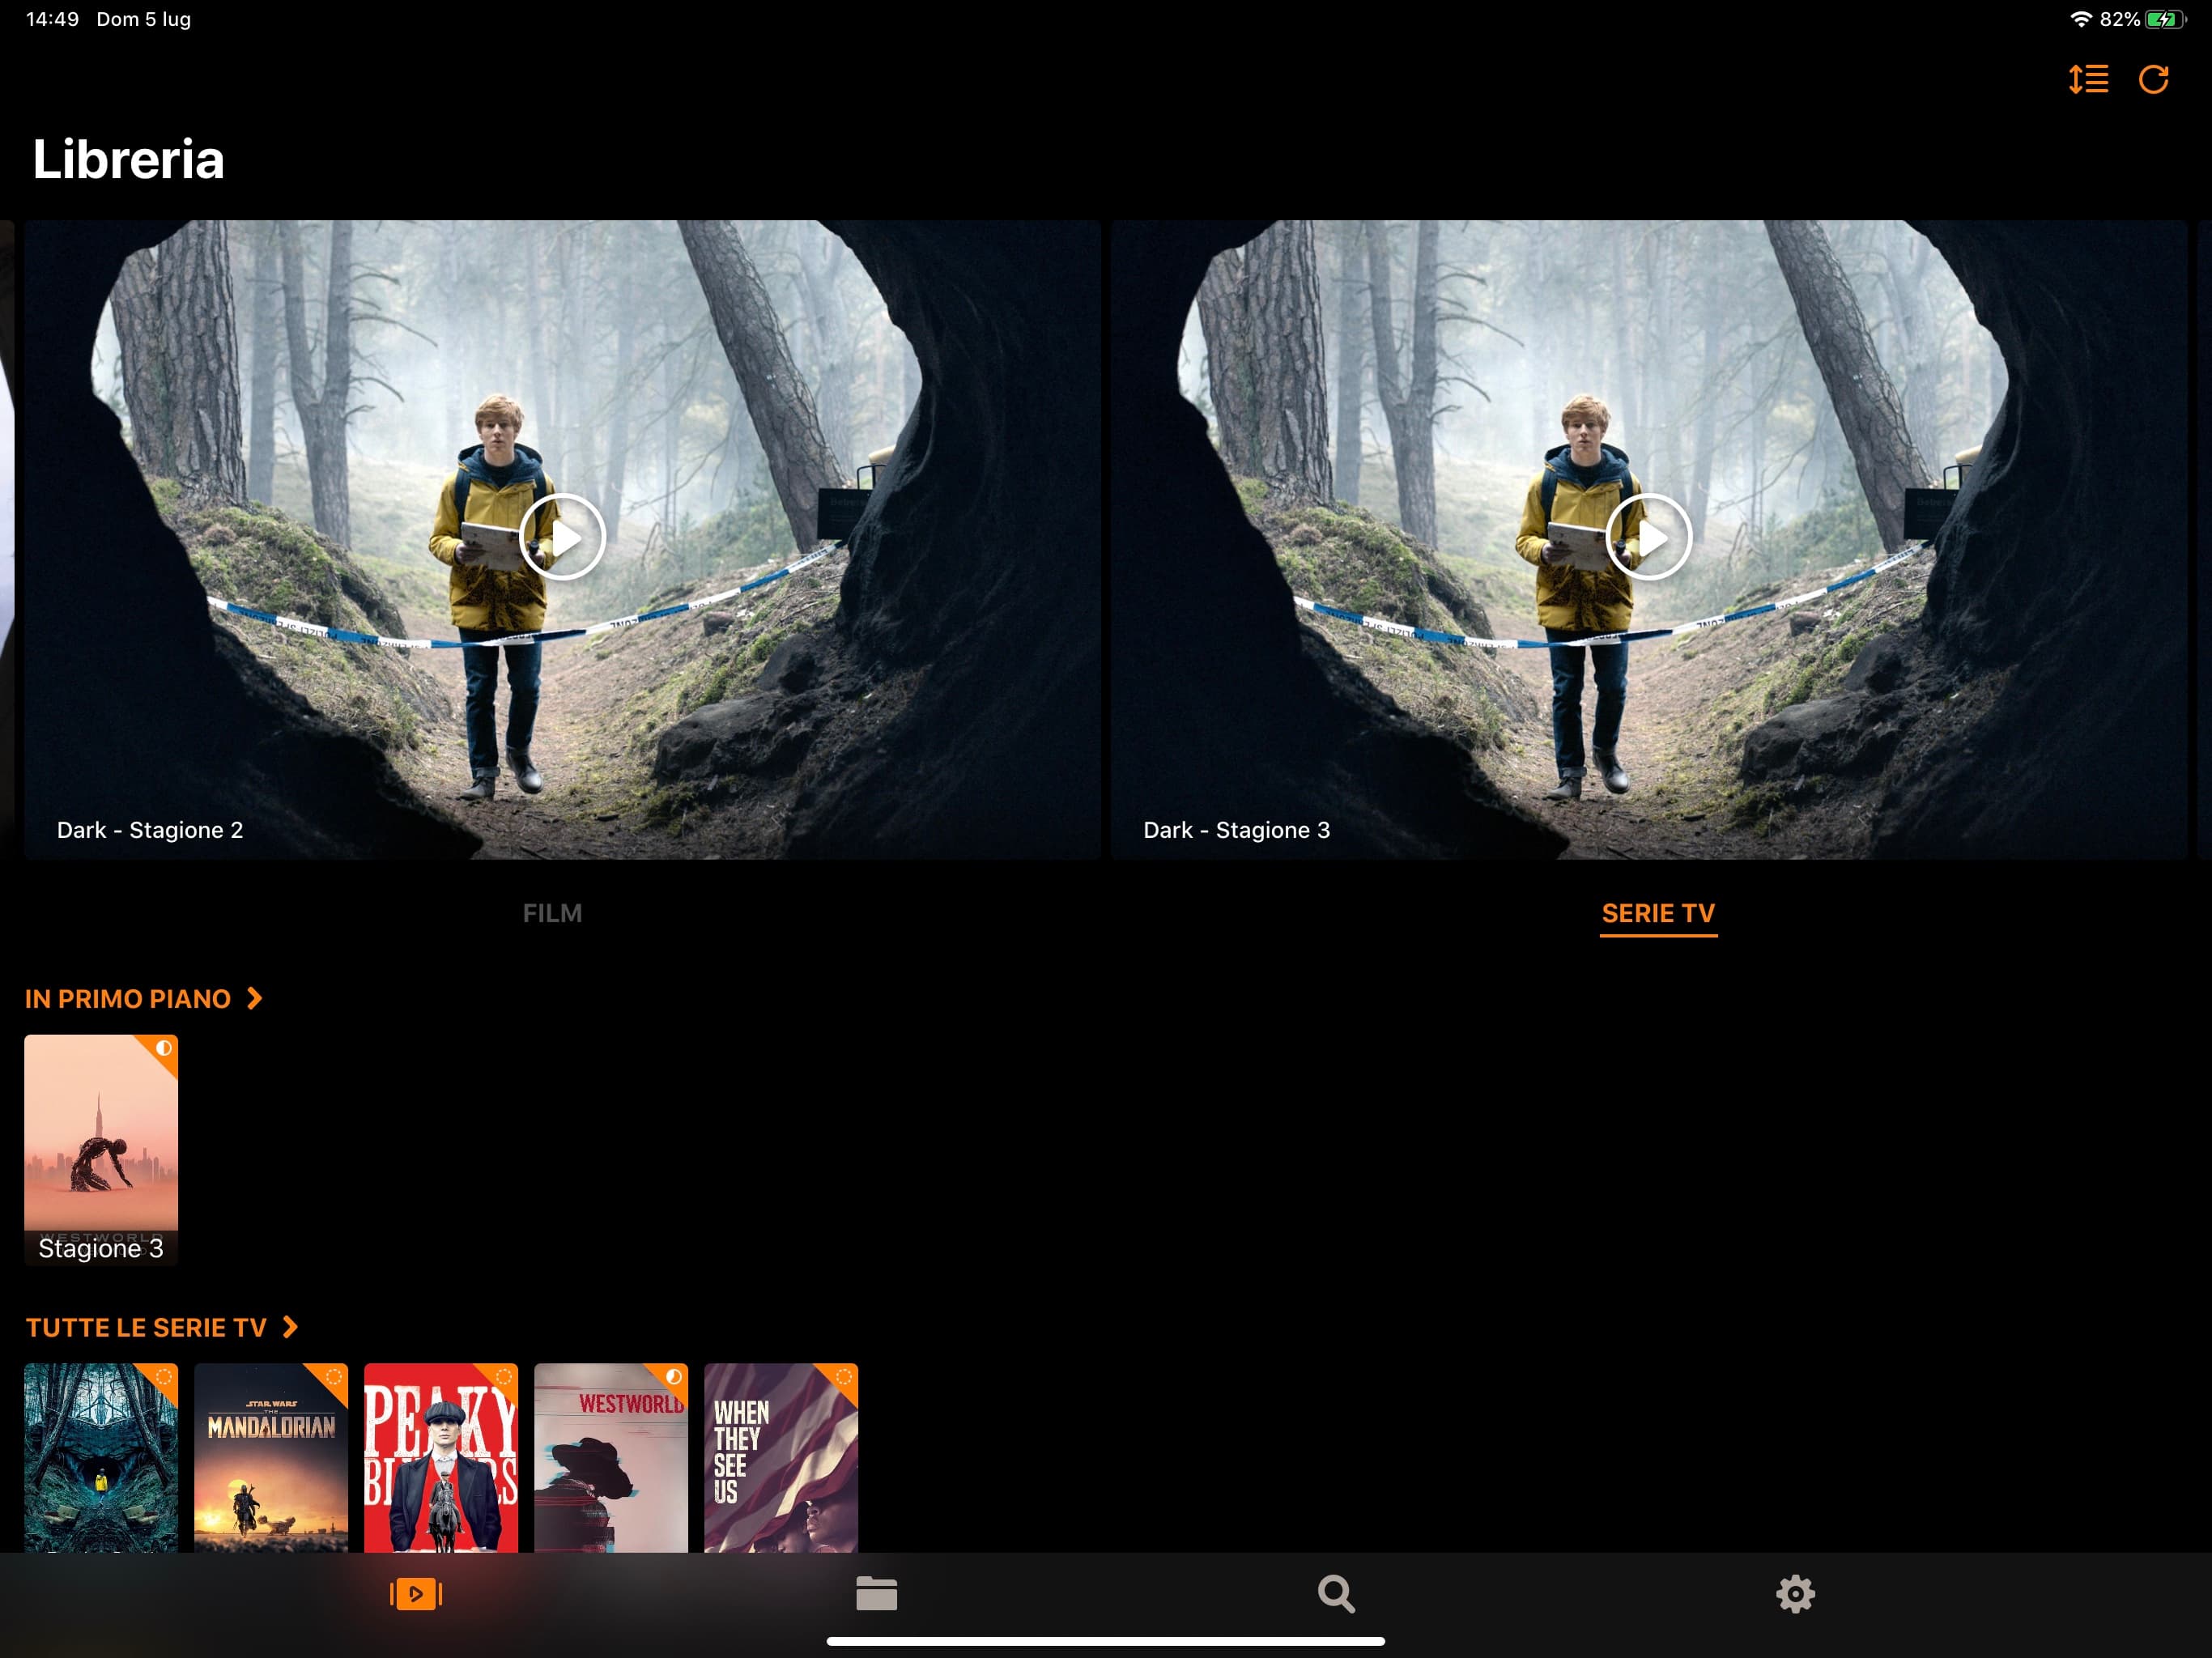This screenshot has width=2212, height=1658.
Task: Open the Peaky Blinders poster
Action: point(441,1458)
